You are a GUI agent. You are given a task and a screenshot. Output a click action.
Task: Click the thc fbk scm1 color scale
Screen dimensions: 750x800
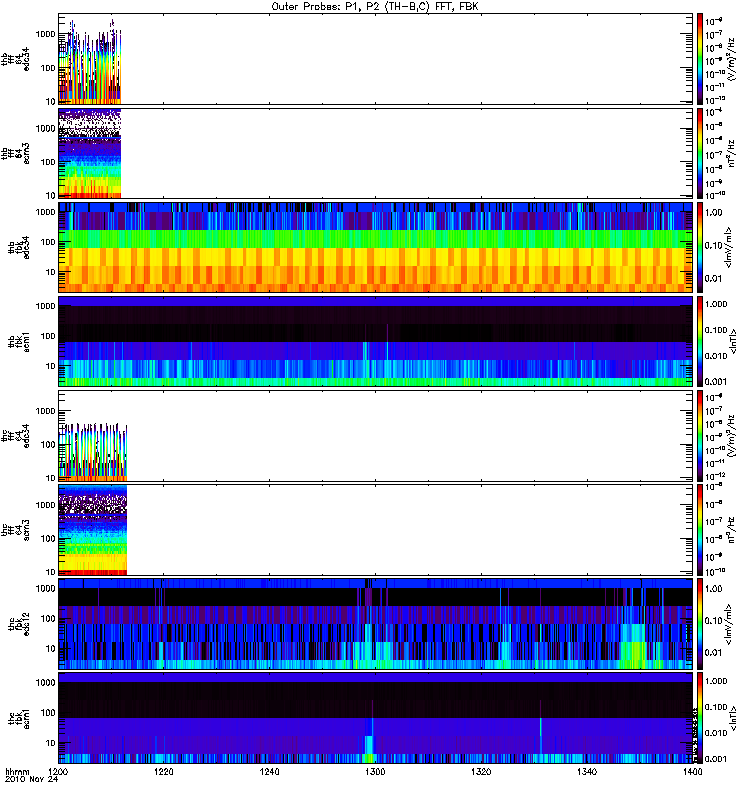point(700,718)
